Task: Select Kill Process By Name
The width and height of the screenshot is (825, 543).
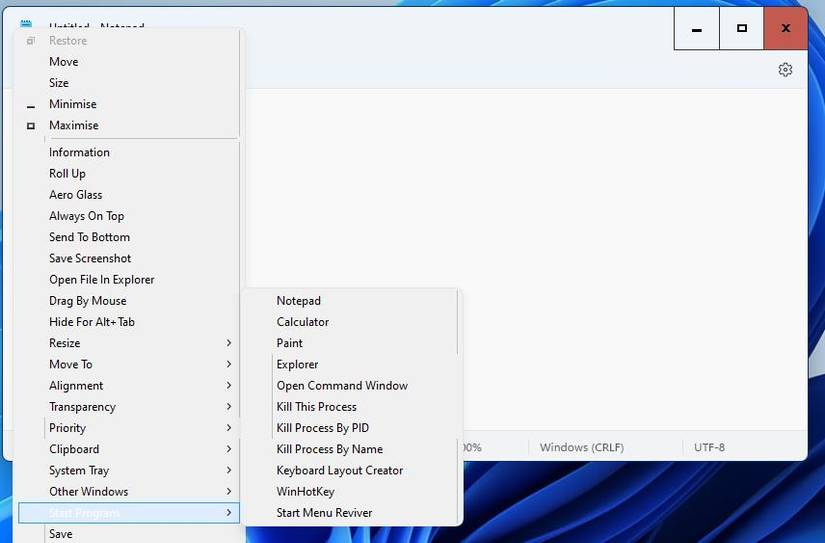Action: pyautogui.click(x=351, y=449)
